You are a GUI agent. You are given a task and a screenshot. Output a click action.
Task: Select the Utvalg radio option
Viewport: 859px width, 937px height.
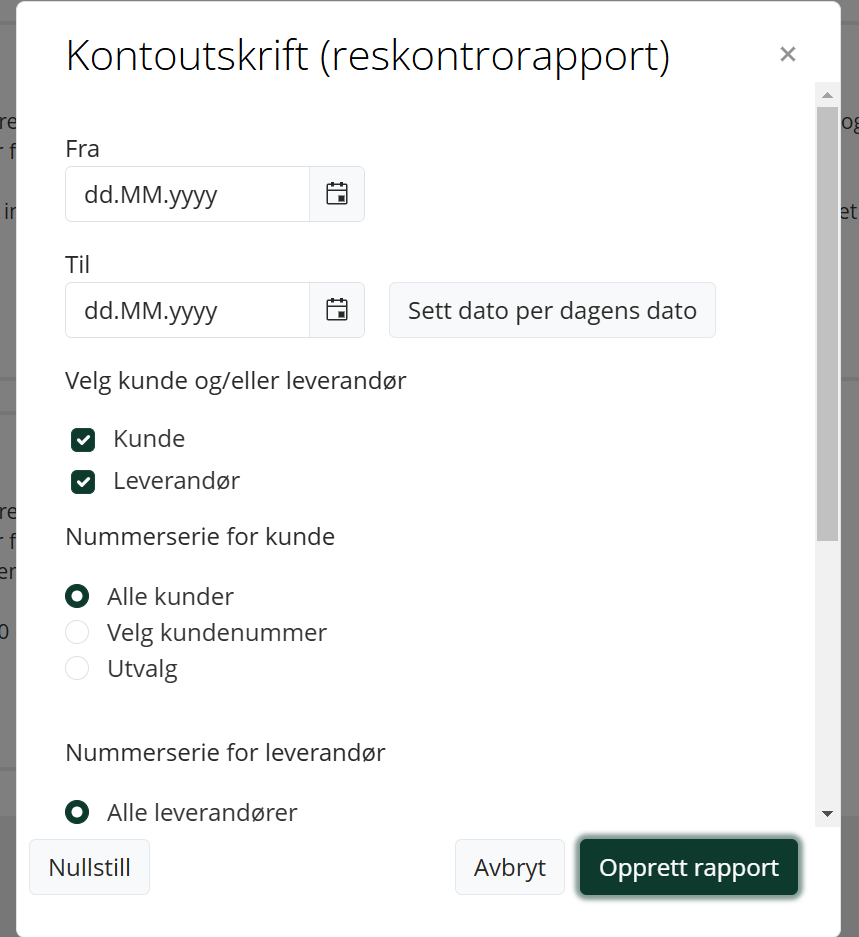(77, 668)
